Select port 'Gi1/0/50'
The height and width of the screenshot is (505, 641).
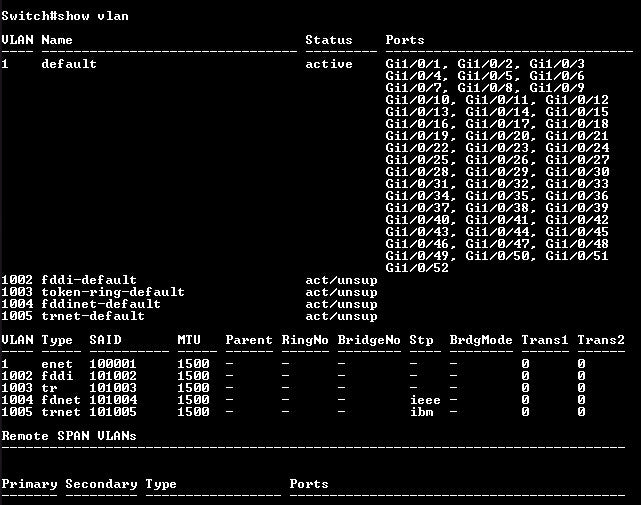(x=497, y=256)
